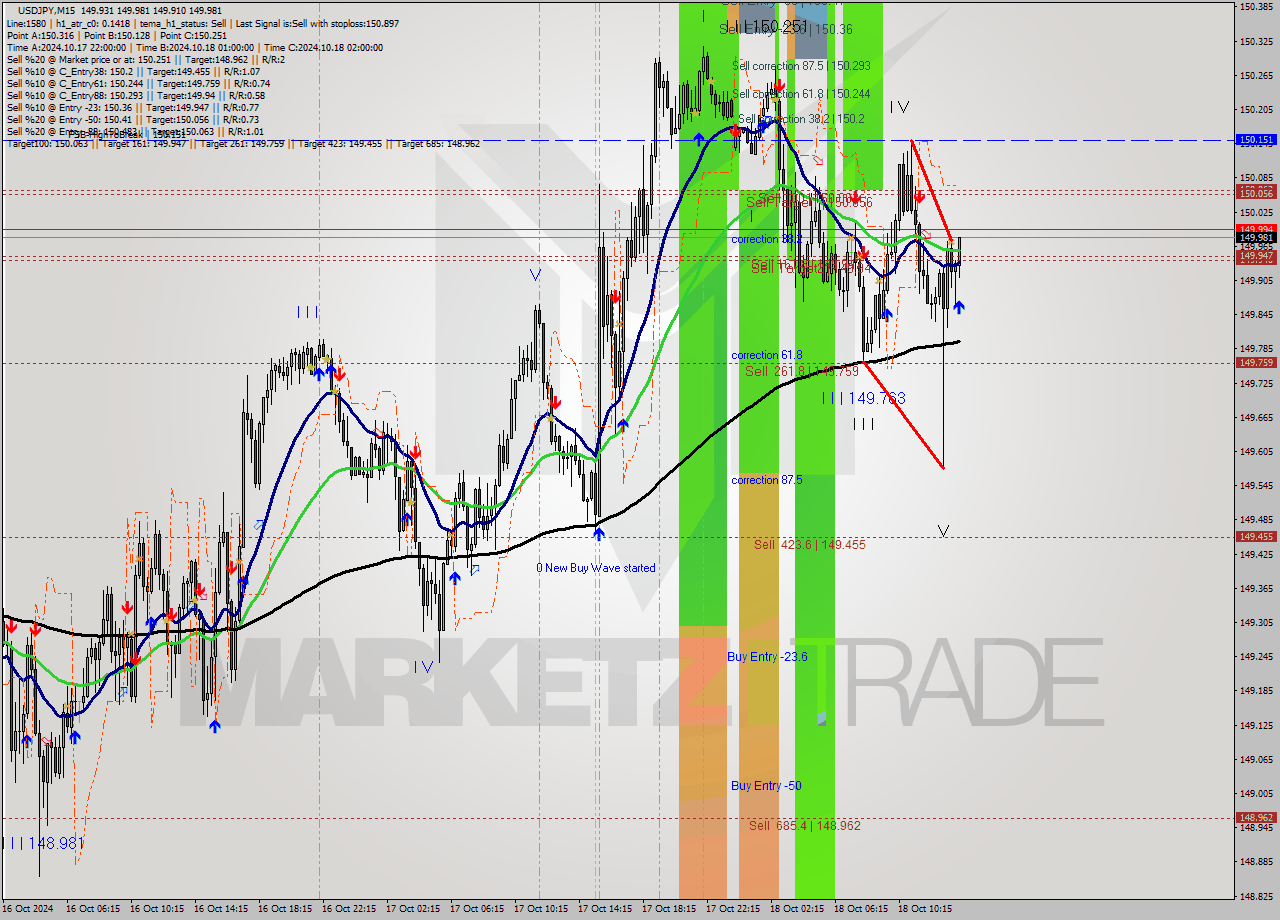Select the 'Sell 685.4 | 148.962' label
Image resolution: width=1280 pixels, height=920 pixels.
click(805, 826)
